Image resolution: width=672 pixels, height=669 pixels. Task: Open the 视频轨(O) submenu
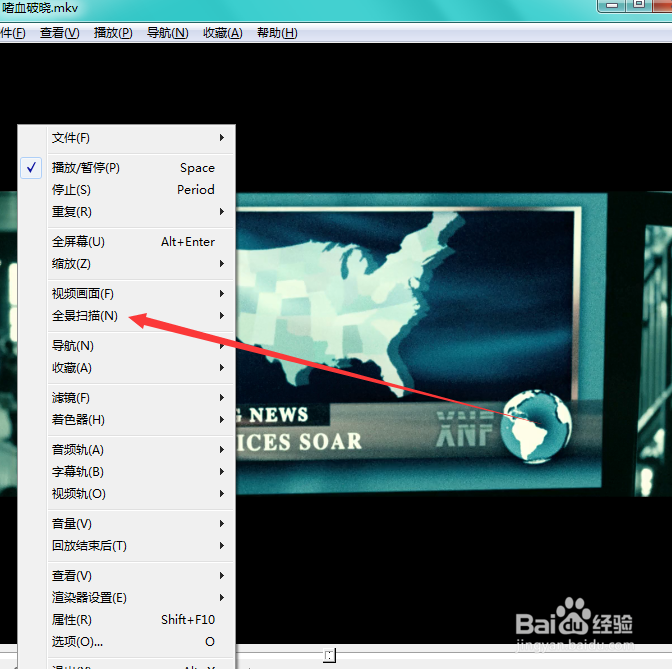click(140, 494)
